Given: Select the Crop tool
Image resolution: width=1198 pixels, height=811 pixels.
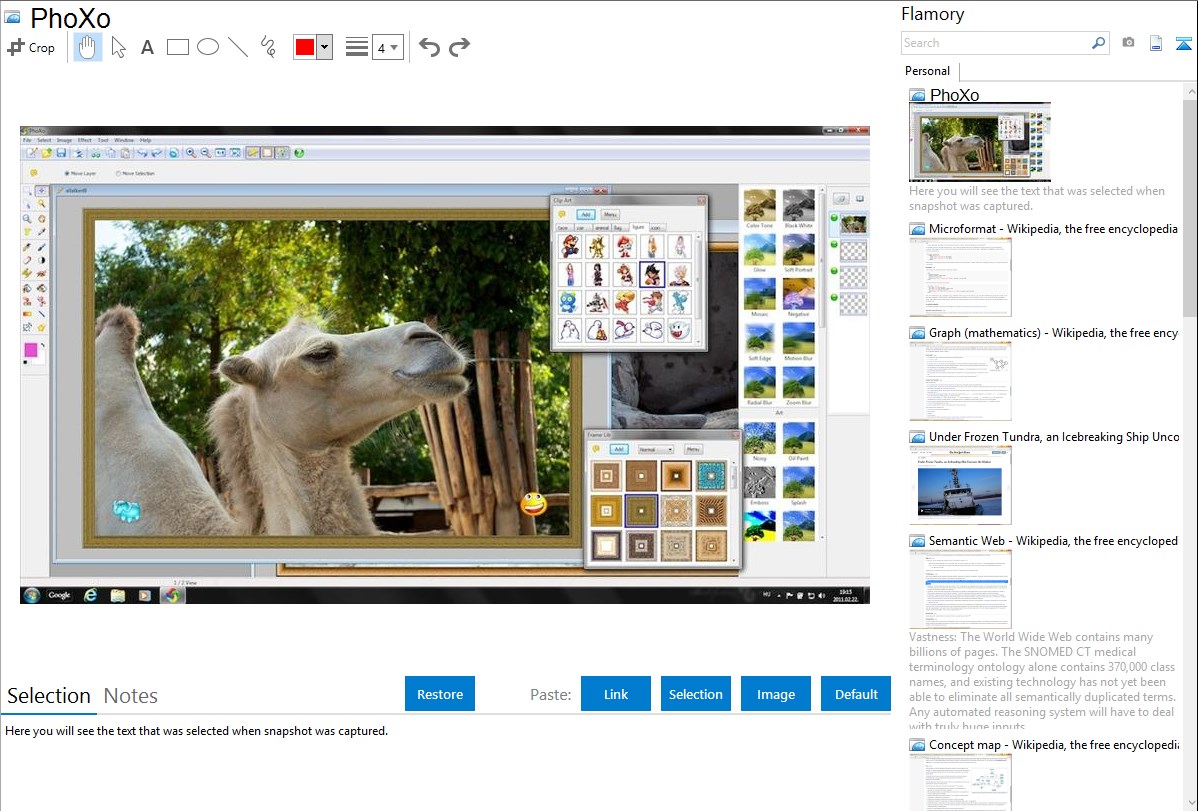Looking at the screenshot, I should (x=31, y=47).
